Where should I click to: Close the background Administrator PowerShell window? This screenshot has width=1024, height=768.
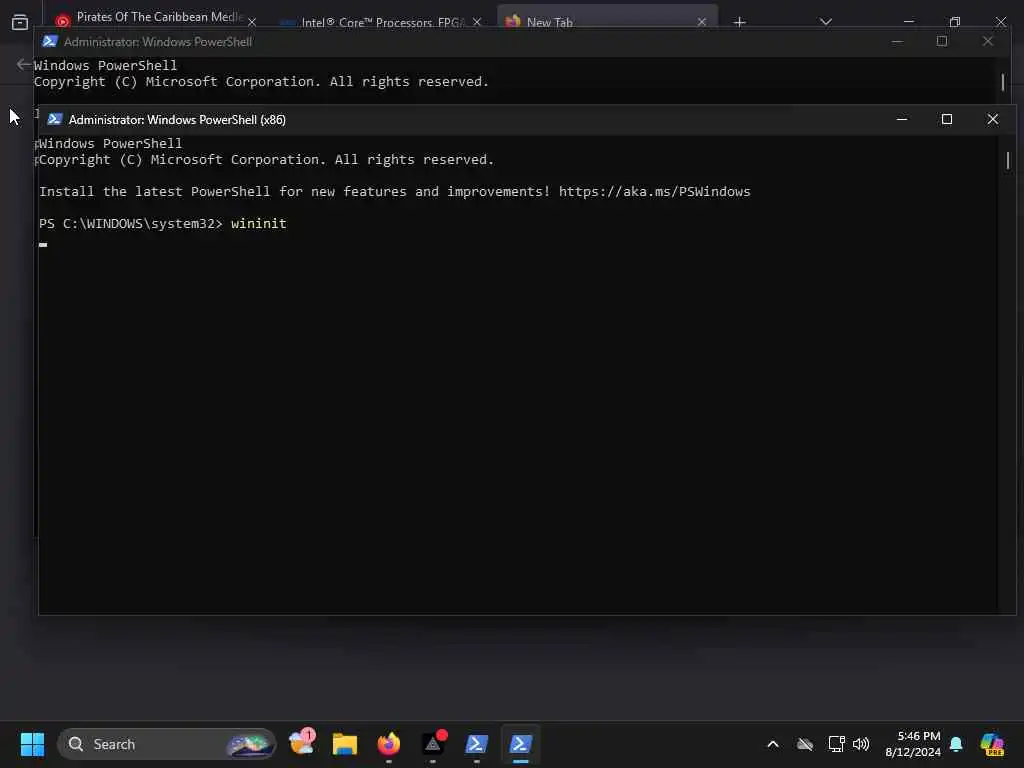987,42
